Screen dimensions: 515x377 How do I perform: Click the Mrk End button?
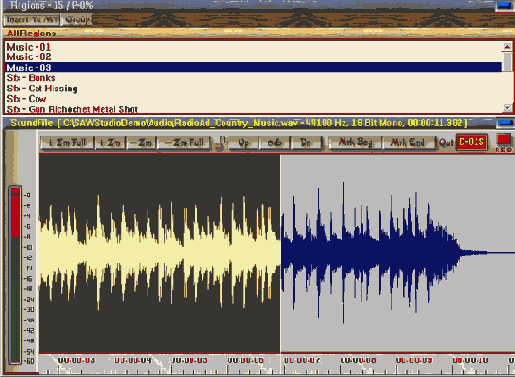point(408,143)
